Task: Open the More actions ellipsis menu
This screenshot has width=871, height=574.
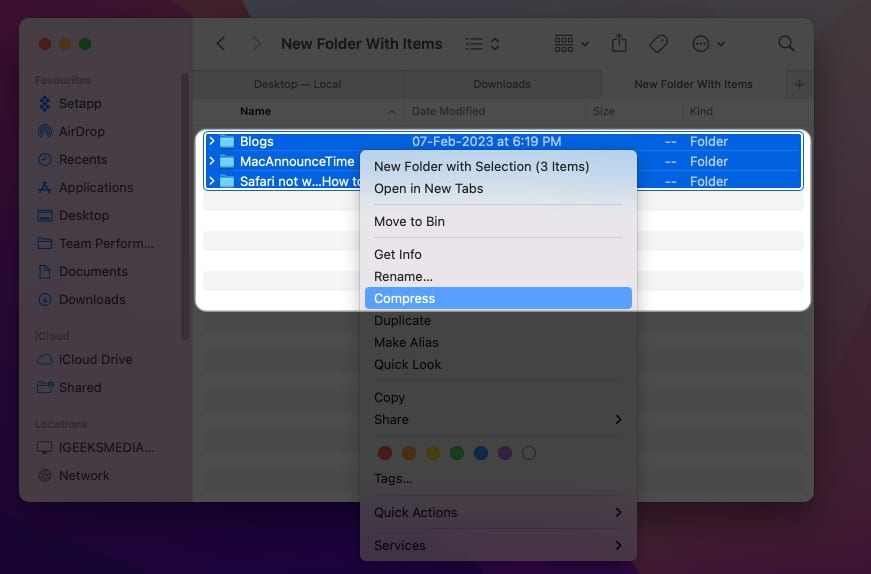Action: [708, 43]
